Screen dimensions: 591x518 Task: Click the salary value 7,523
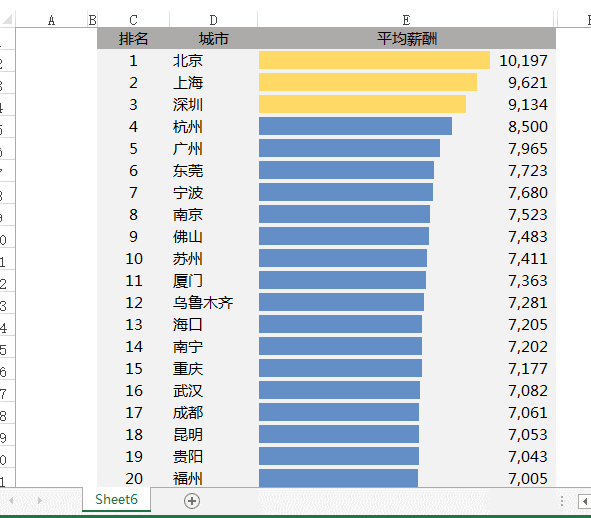tap(527, 215)
